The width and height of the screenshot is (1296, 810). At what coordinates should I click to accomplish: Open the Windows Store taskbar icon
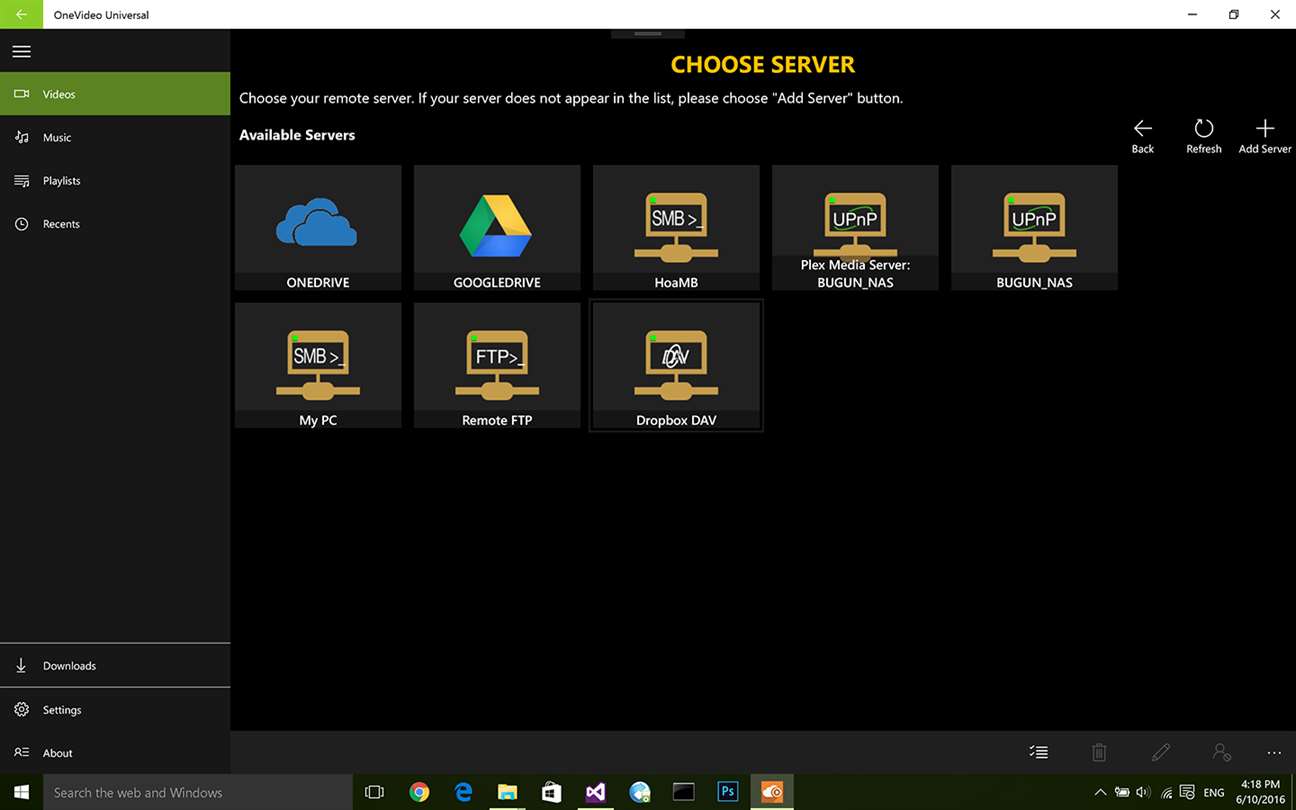[551, 792]
